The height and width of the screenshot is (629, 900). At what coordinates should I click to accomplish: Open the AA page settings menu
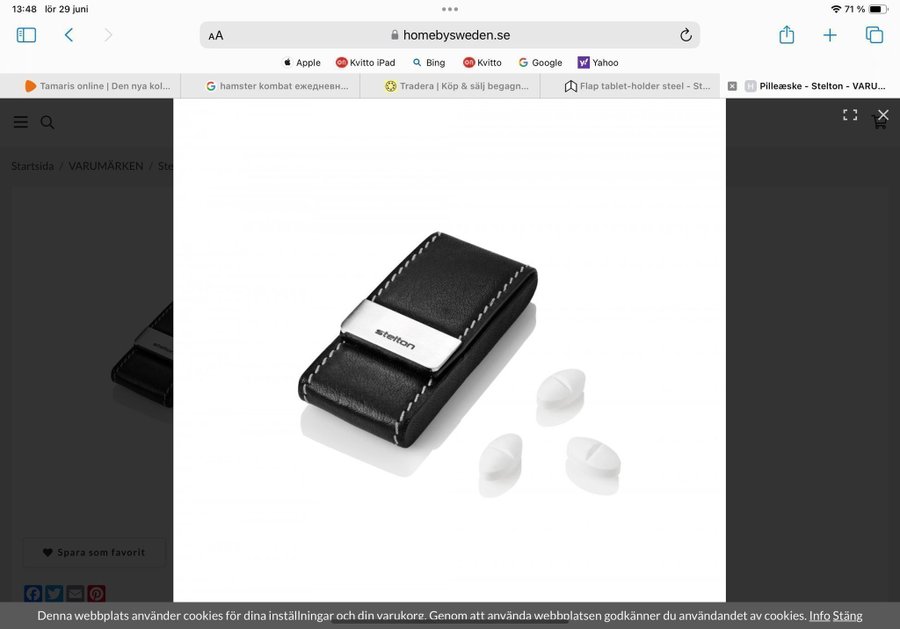(x=216, y=35)
